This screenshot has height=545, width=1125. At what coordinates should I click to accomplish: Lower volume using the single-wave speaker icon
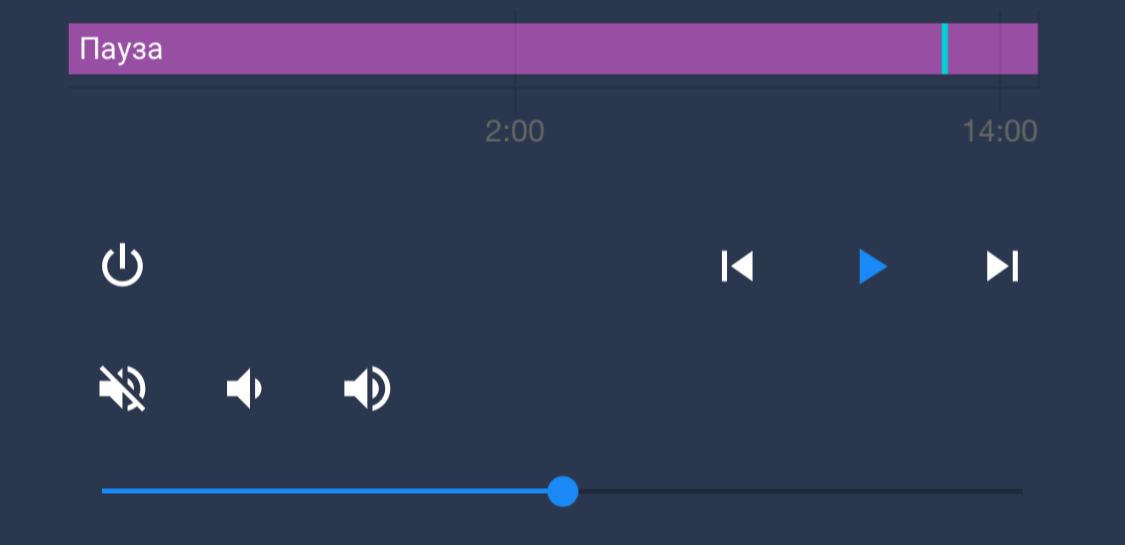click(x=245, y=389)
